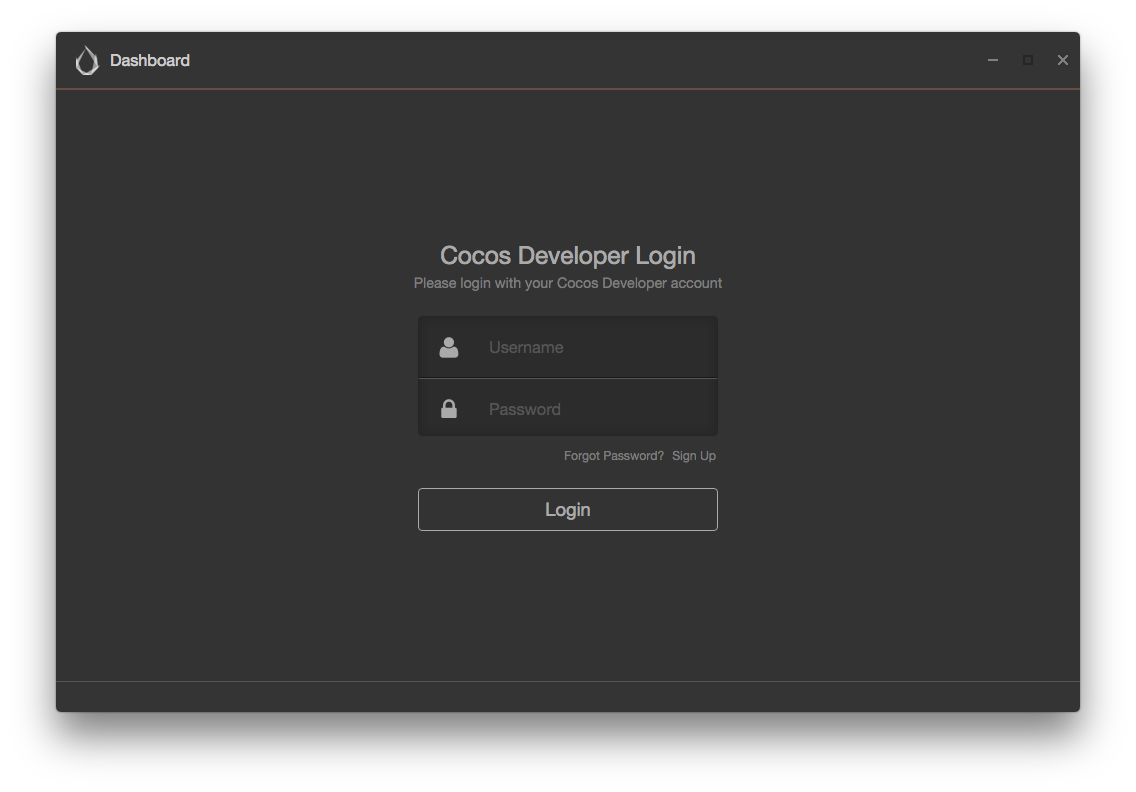Click the Password input field
This screenshot has height=792, width=1136.
[580, 408]
